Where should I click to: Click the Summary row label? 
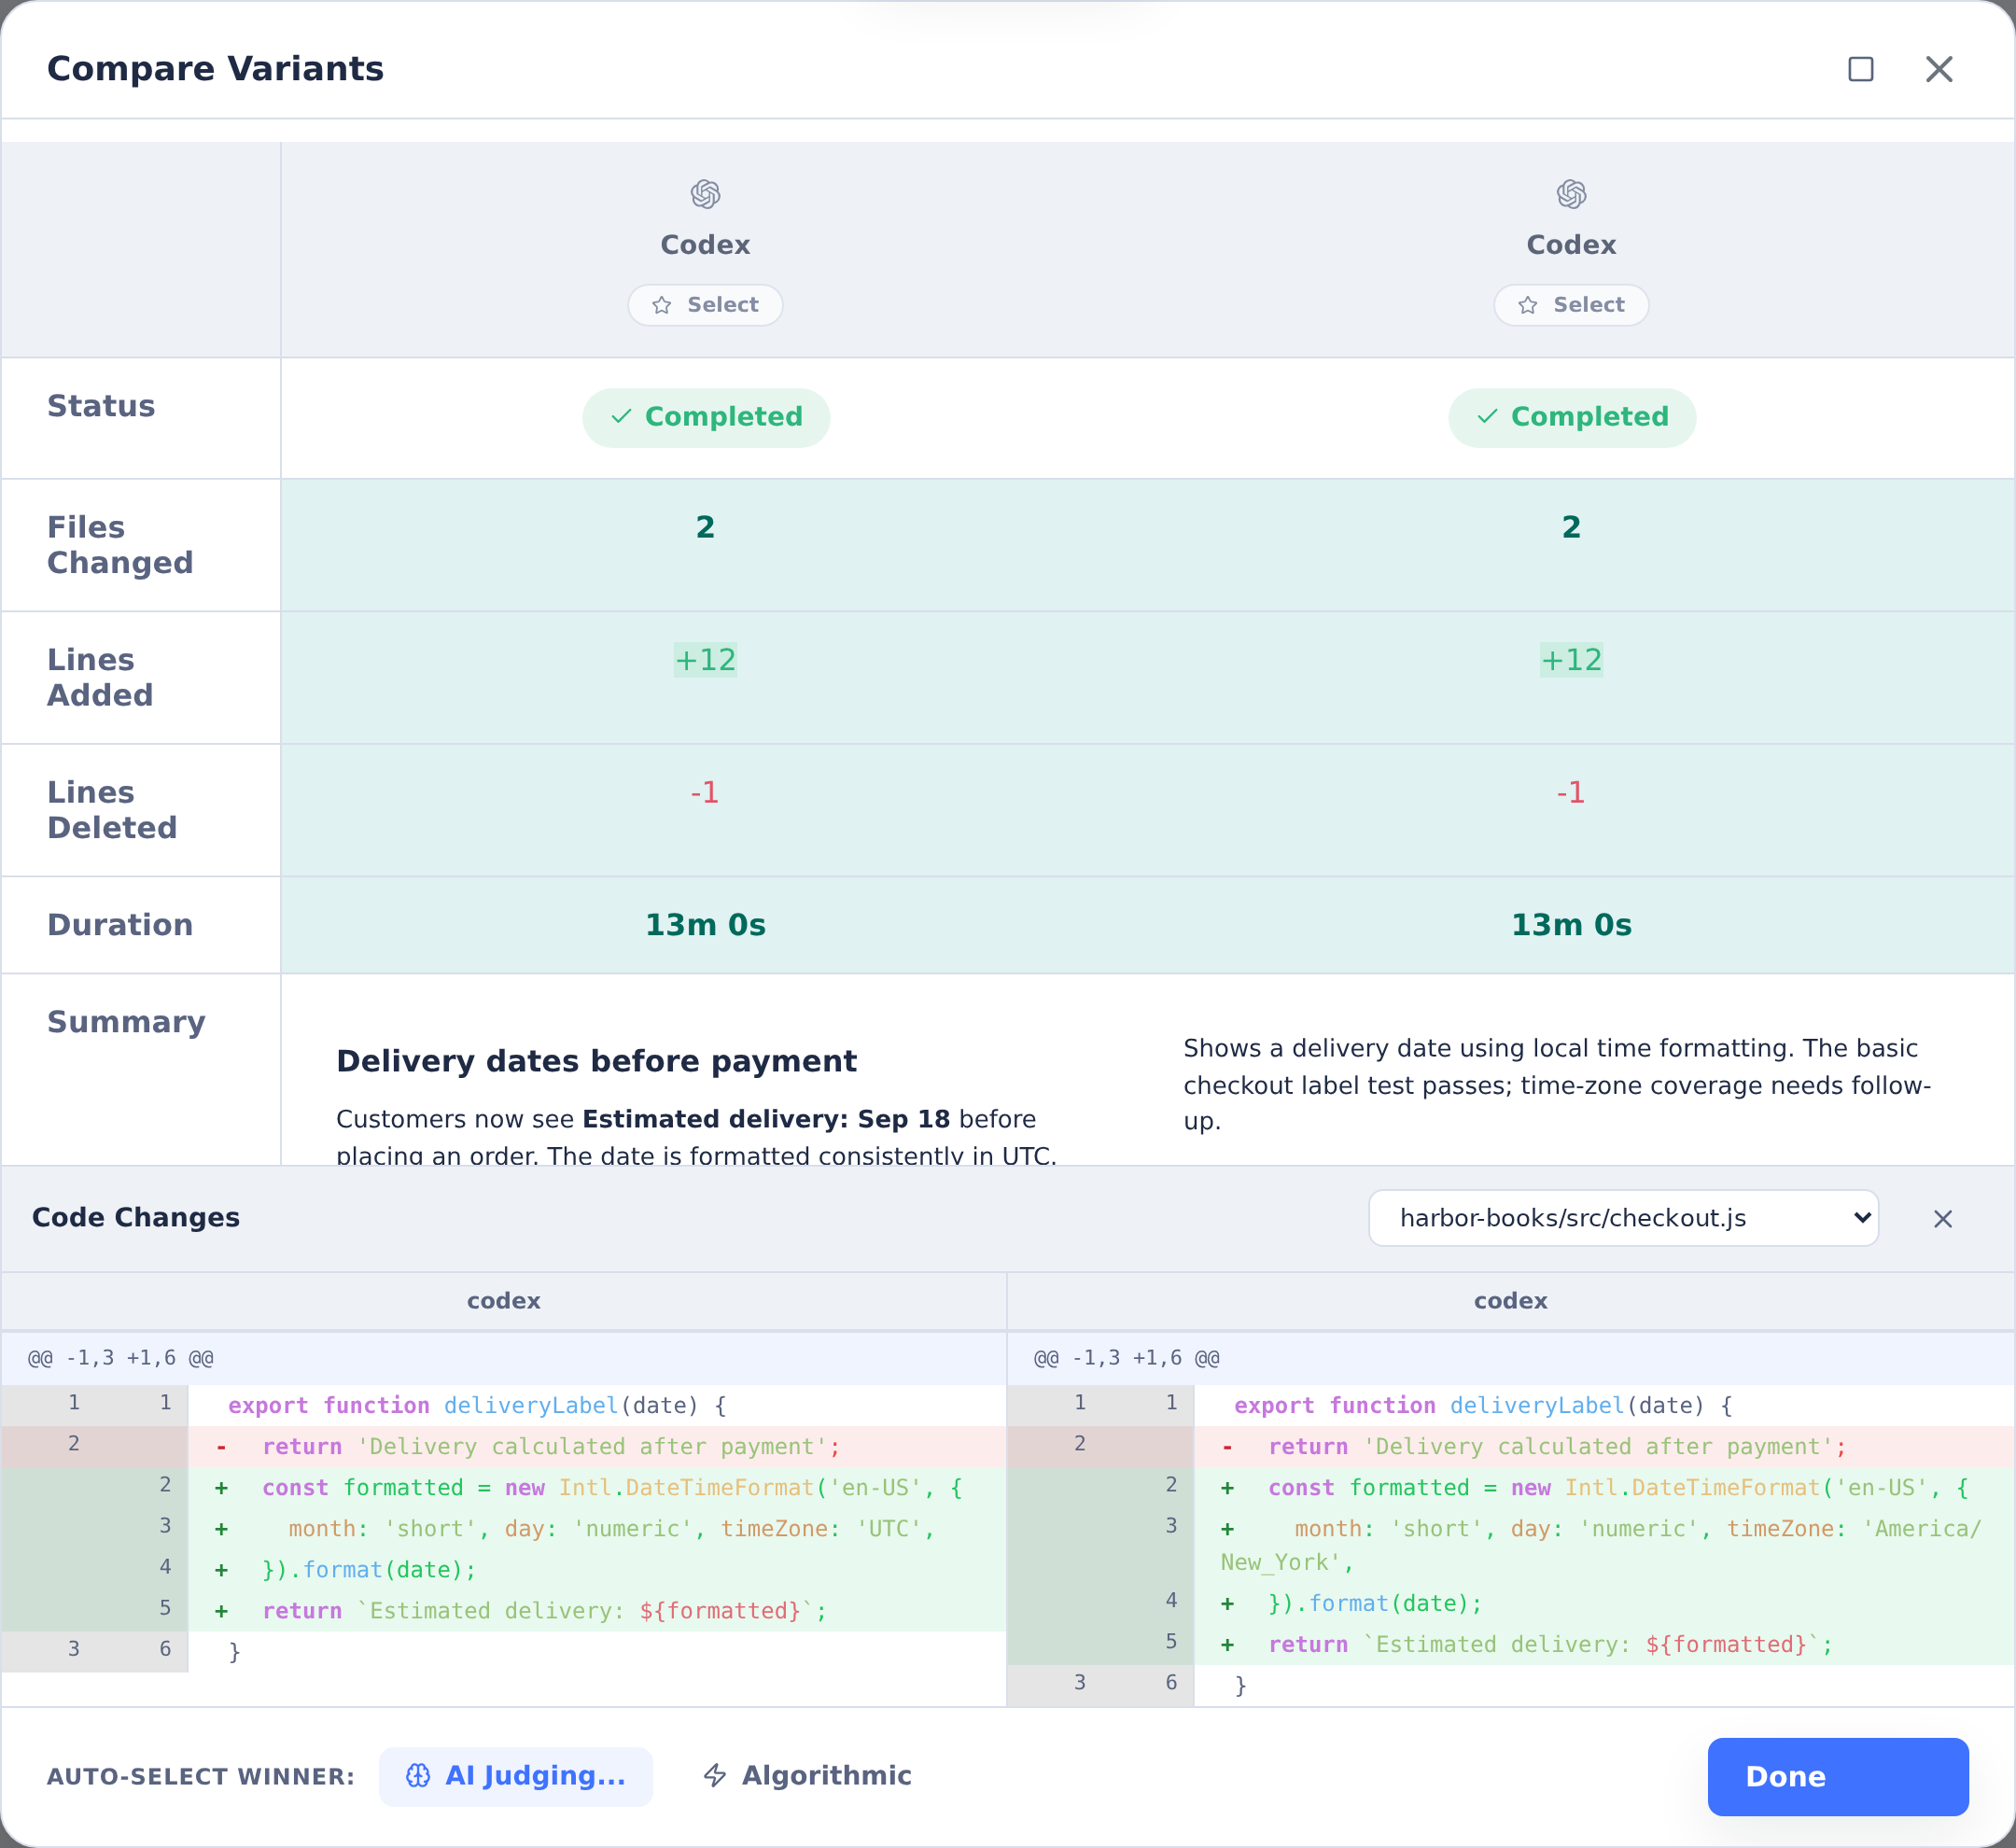tap(126, 1022)
